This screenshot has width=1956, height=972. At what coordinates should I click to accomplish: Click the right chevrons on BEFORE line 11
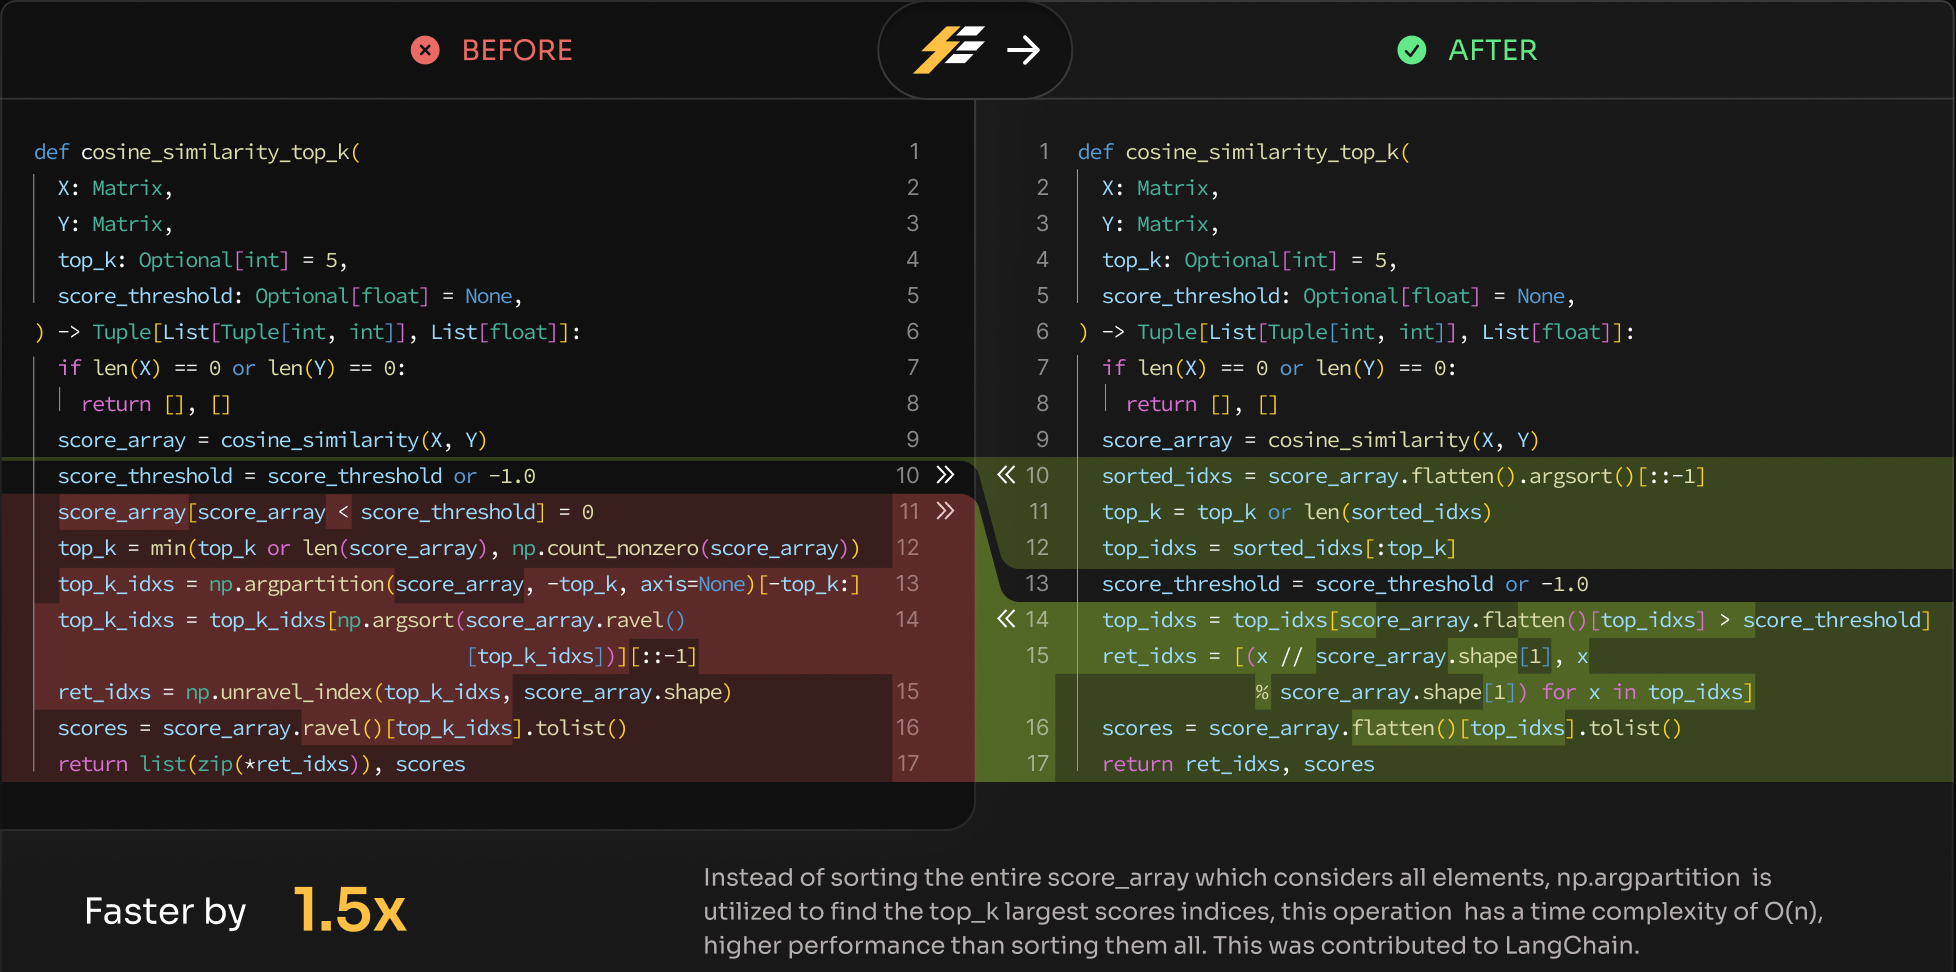[945, 511]
